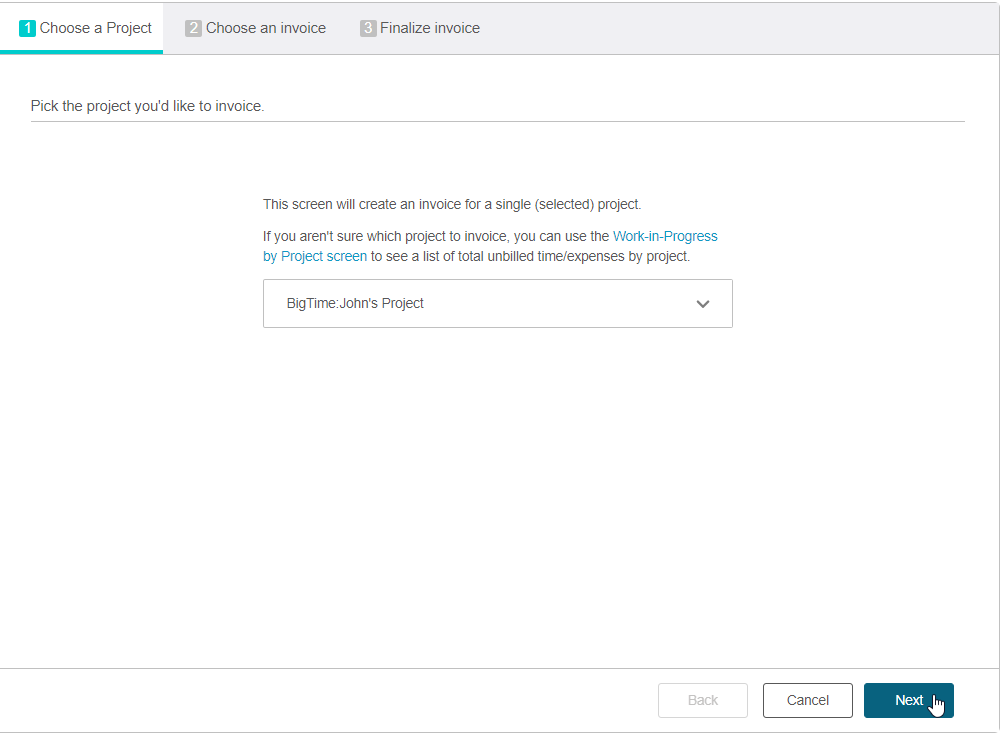Cancel the invoice wizard
This screenshot has width=1005, height=736.
[808, 701]
